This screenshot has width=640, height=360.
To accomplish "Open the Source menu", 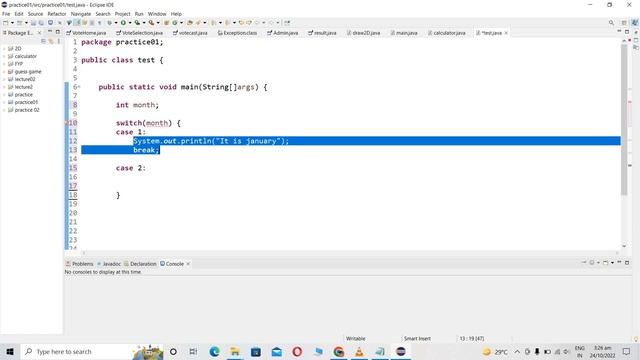I will tap(35, 14).
